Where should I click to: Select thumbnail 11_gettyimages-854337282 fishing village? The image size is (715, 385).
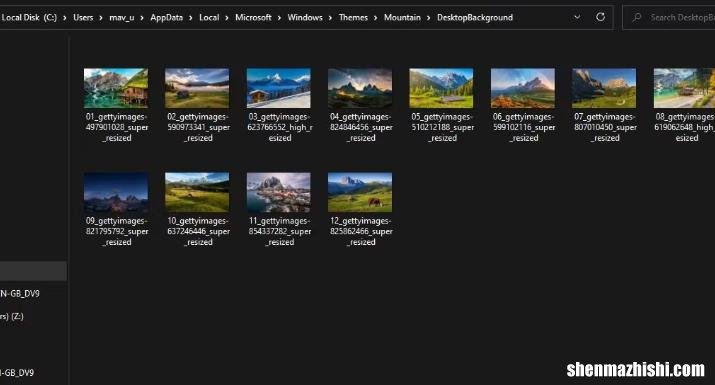[x=279, y=192]
